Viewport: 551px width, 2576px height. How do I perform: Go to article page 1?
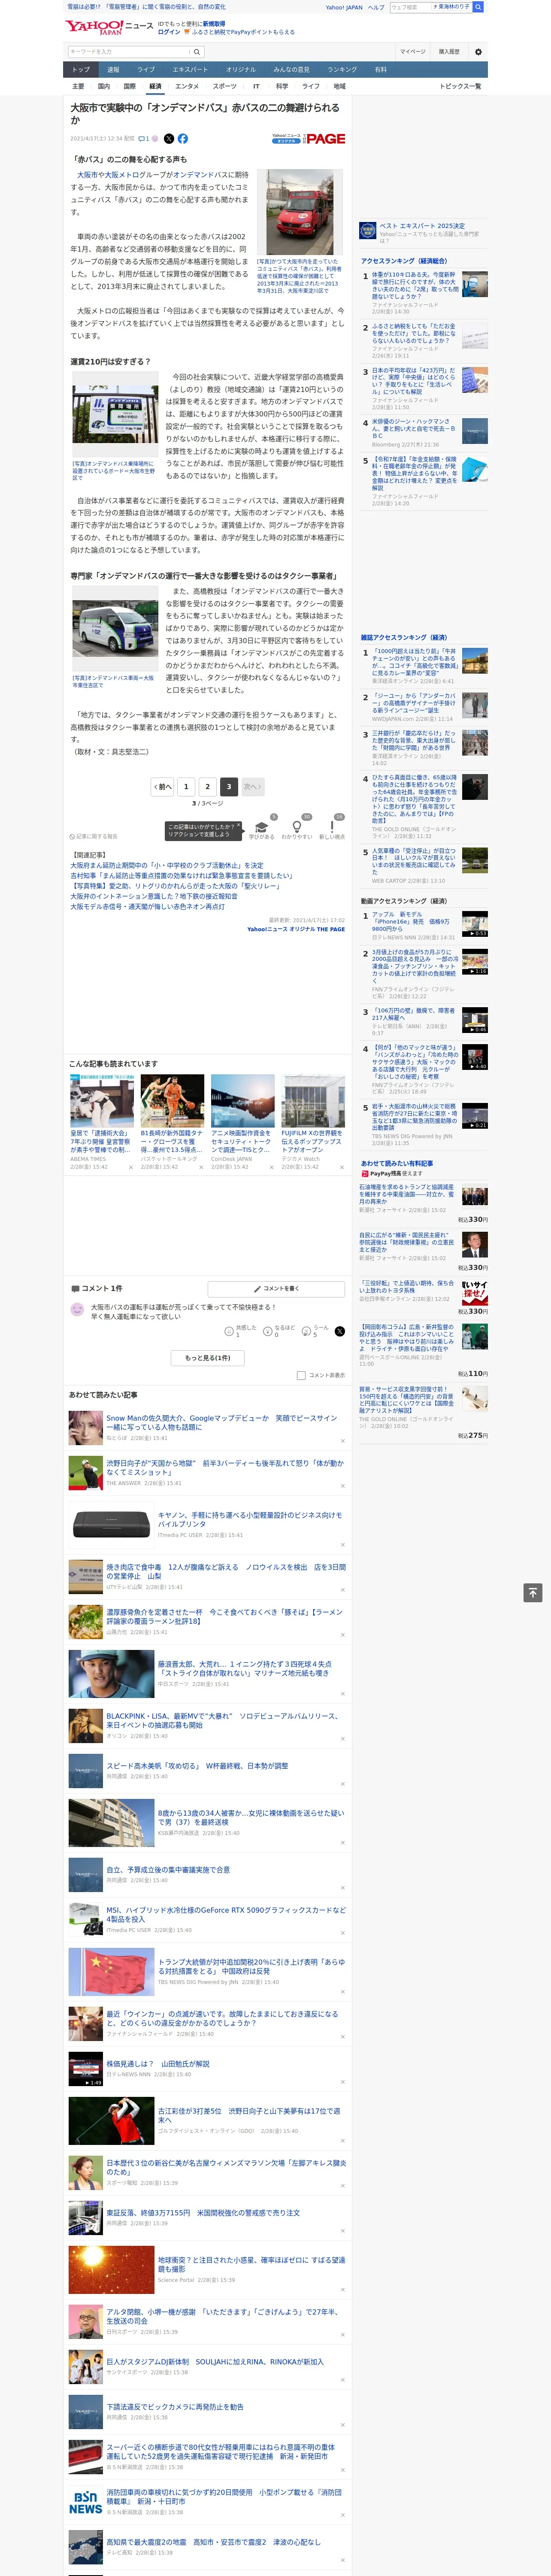(186, 786)
